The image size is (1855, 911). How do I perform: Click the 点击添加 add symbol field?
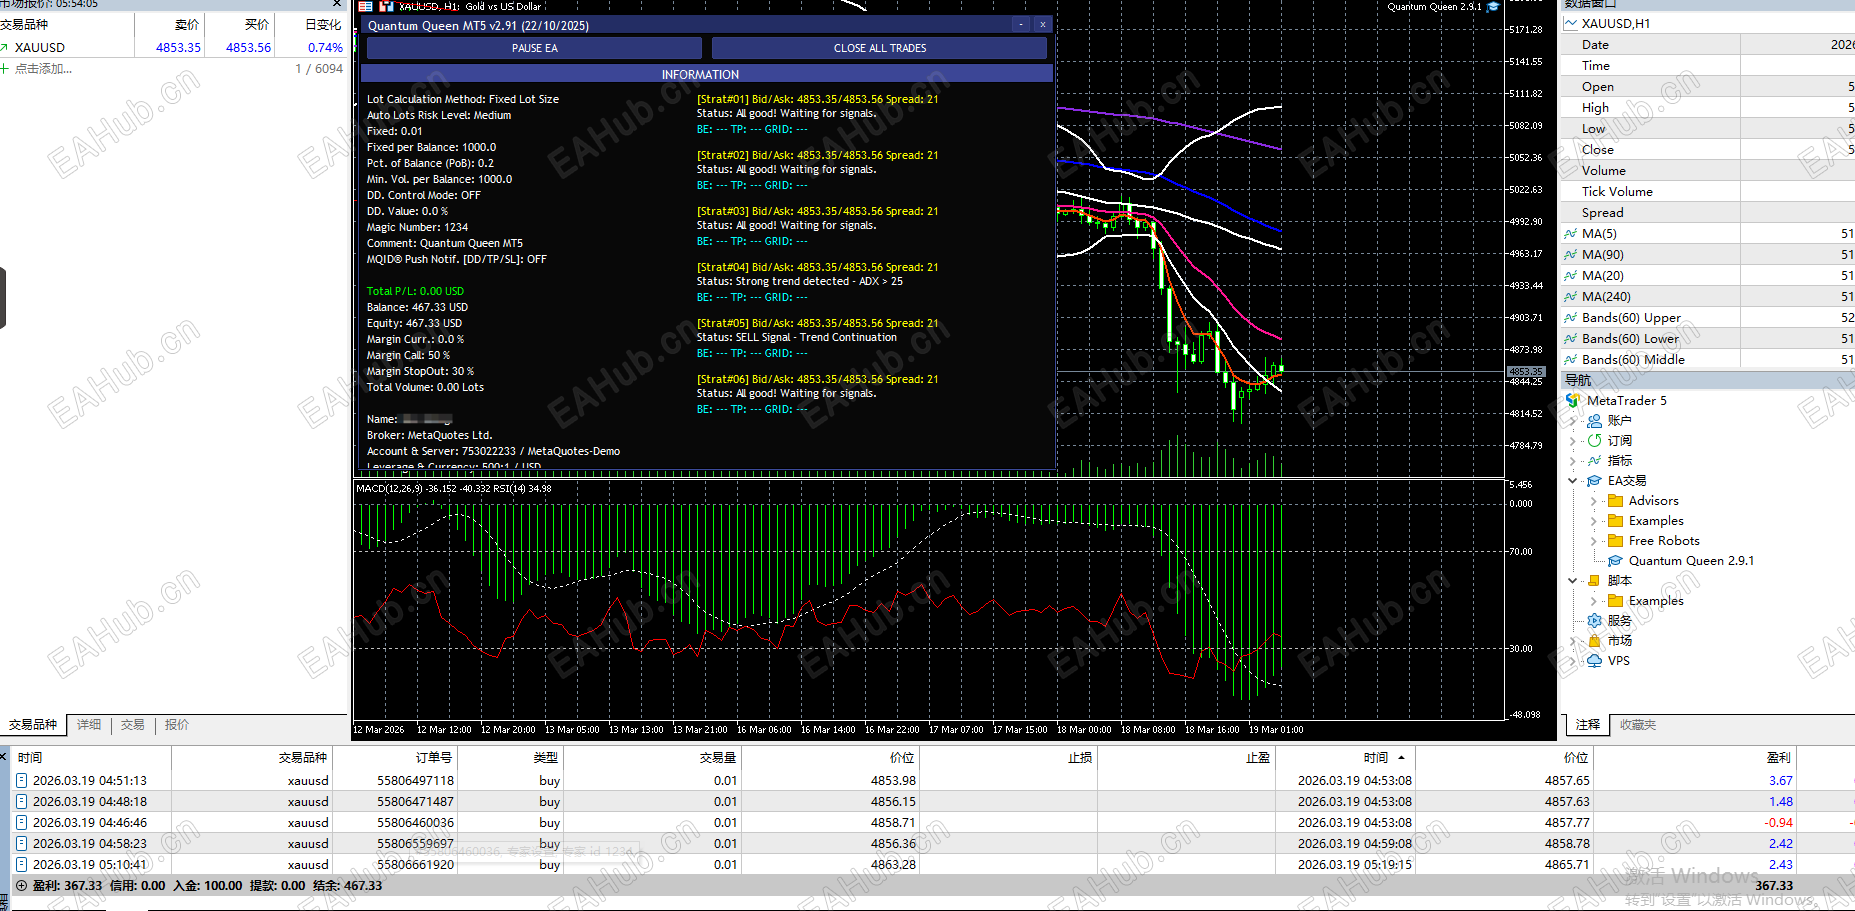(43, 69)
